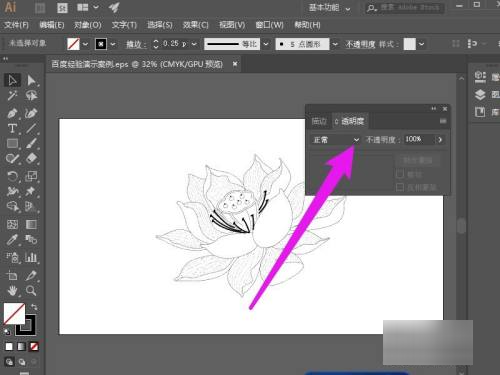The width and height of the screenshot is (500, 375).
Task: Select the Type tool
Action: click(12, 128)
